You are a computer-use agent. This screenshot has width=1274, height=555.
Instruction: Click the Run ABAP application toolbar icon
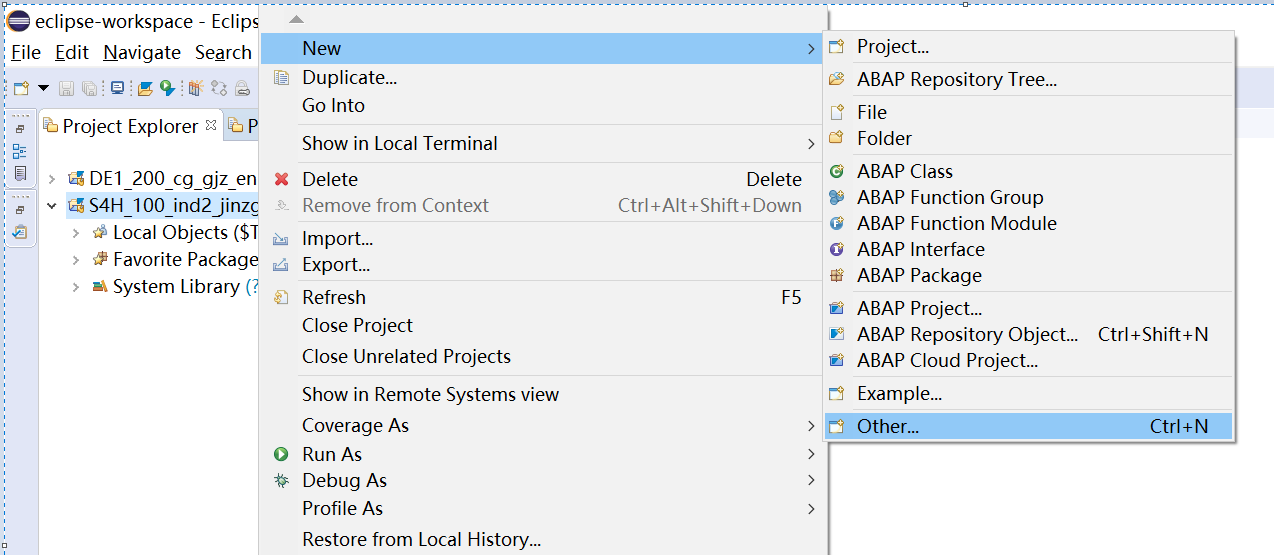pos(167,88)
